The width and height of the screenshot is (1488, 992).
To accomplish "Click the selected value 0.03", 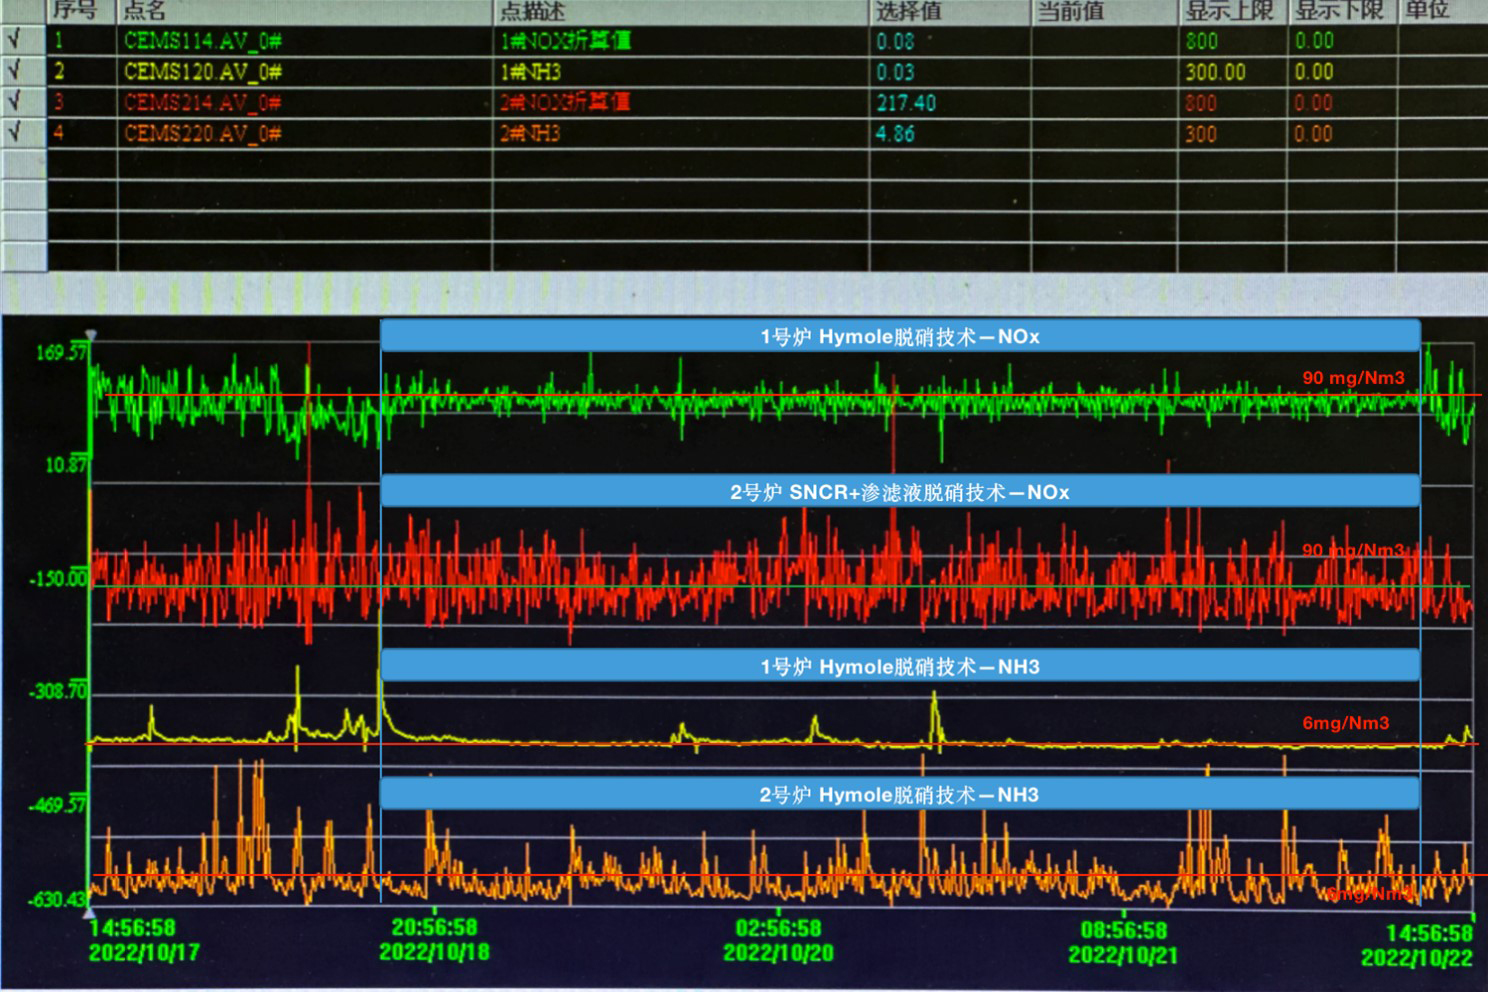I will [895, 72].
